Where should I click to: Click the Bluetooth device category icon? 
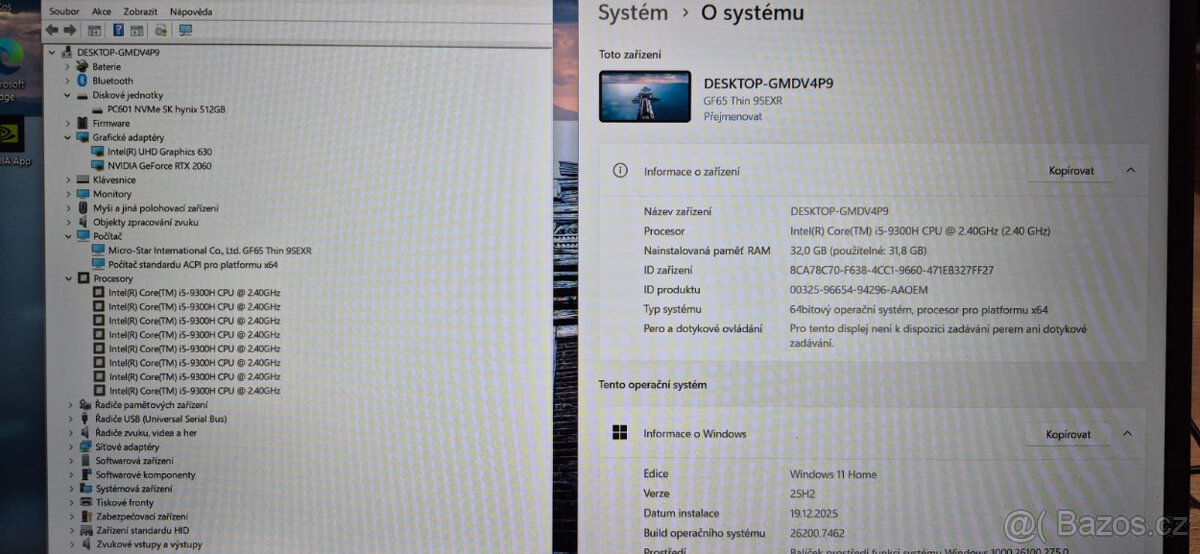(83, 81)
